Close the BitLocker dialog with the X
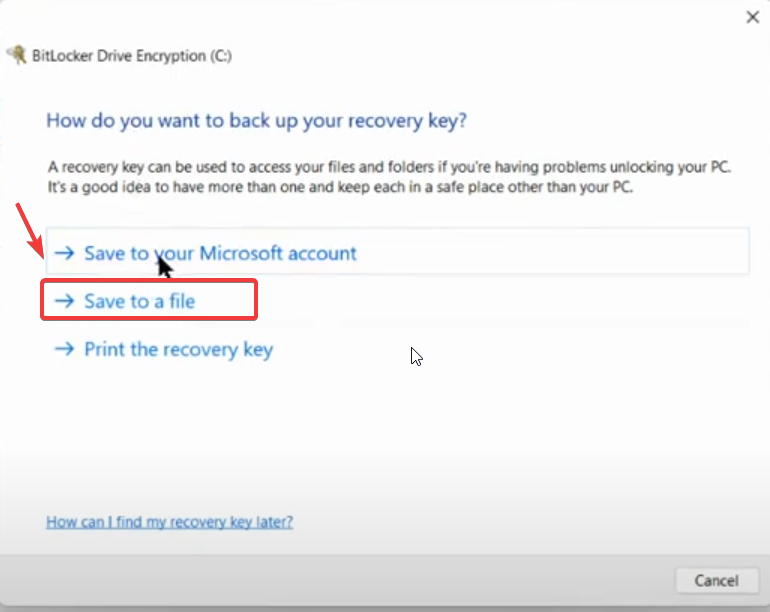The height and width of the screenshot is (612, 770). [x=753, y=17]
